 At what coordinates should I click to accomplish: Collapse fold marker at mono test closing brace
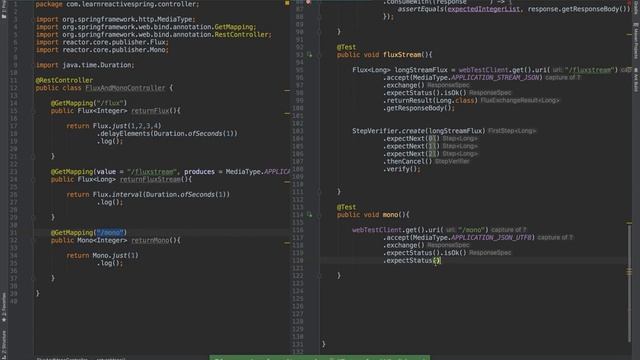319,276
